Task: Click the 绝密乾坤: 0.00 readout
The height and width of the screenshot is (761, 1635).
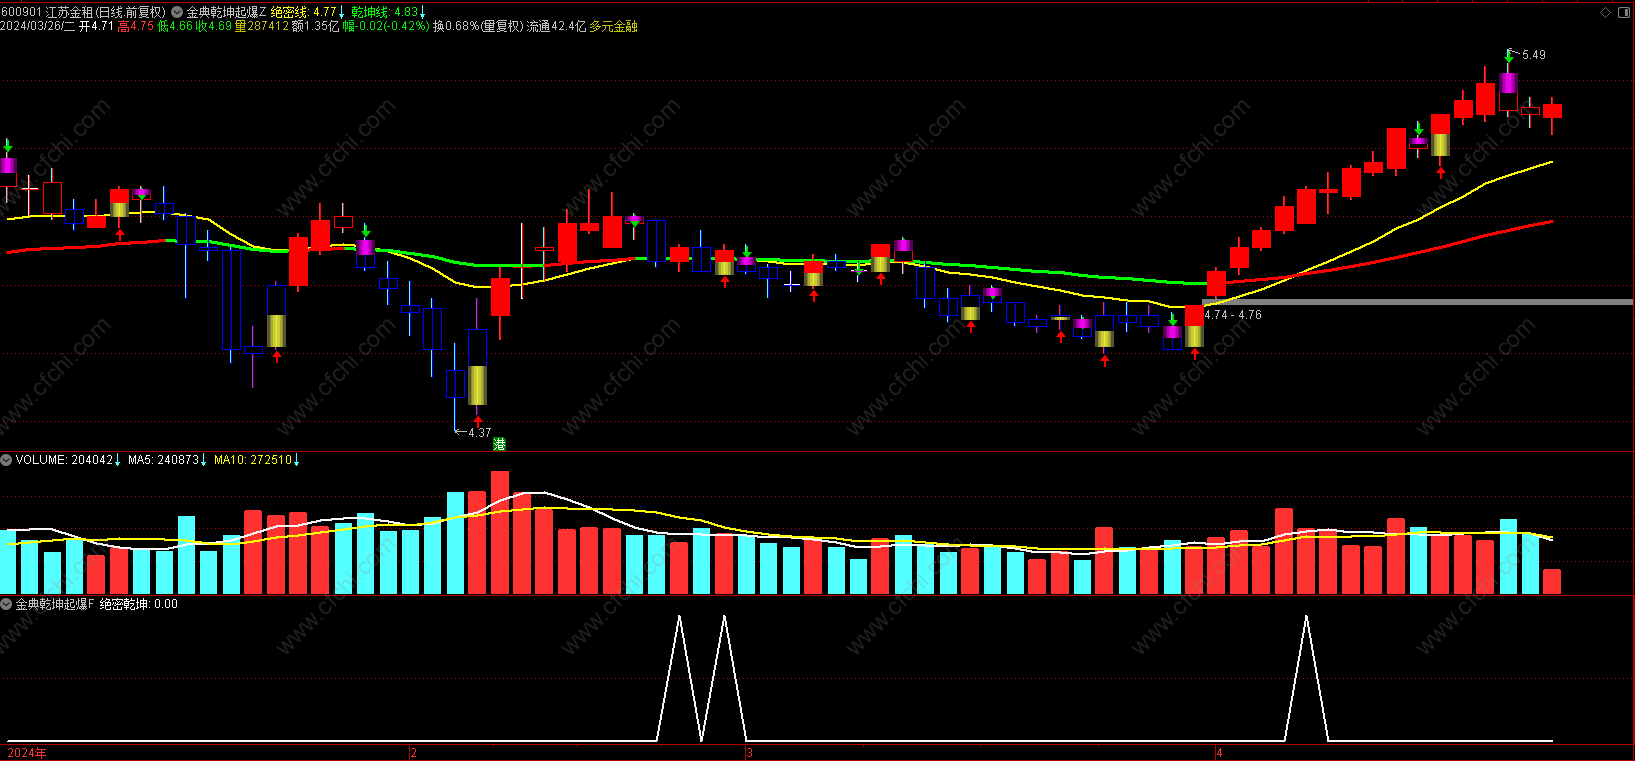Action: click(139, 604)
